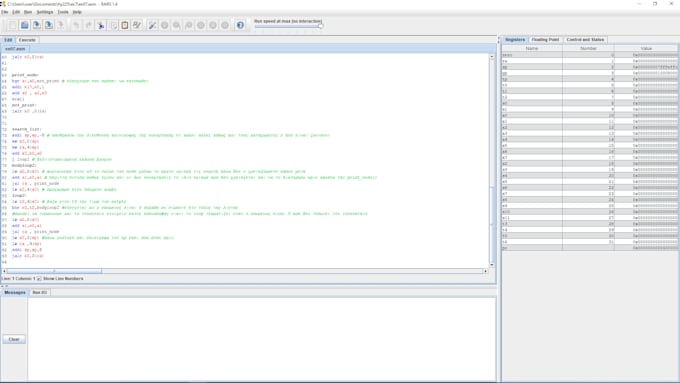Select the Registers tab
Image resolution: width=680 pixels, height=383 pixels.
point(515,39)
